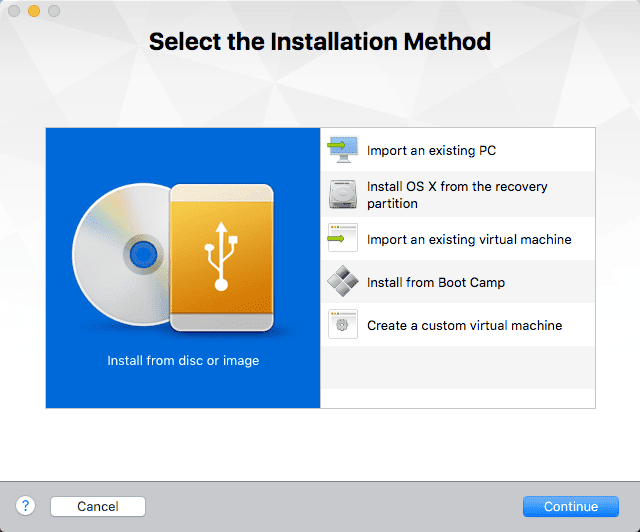Choose "Install from Boot Camp" option
640x532 pixels.
[458, 282]
